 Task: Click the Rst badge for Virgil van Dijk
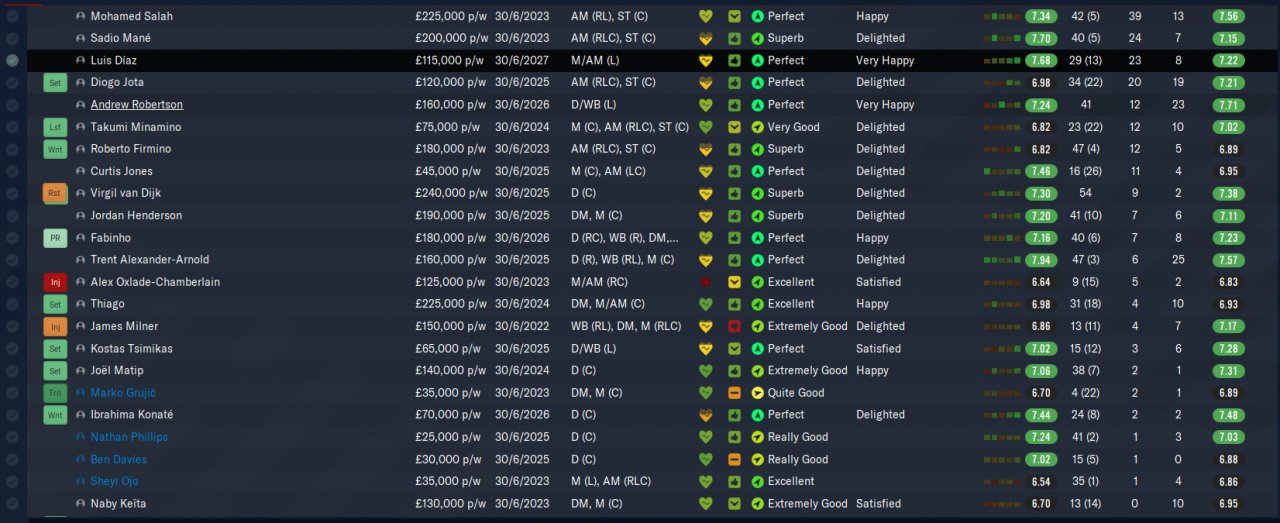coord(55,193)
